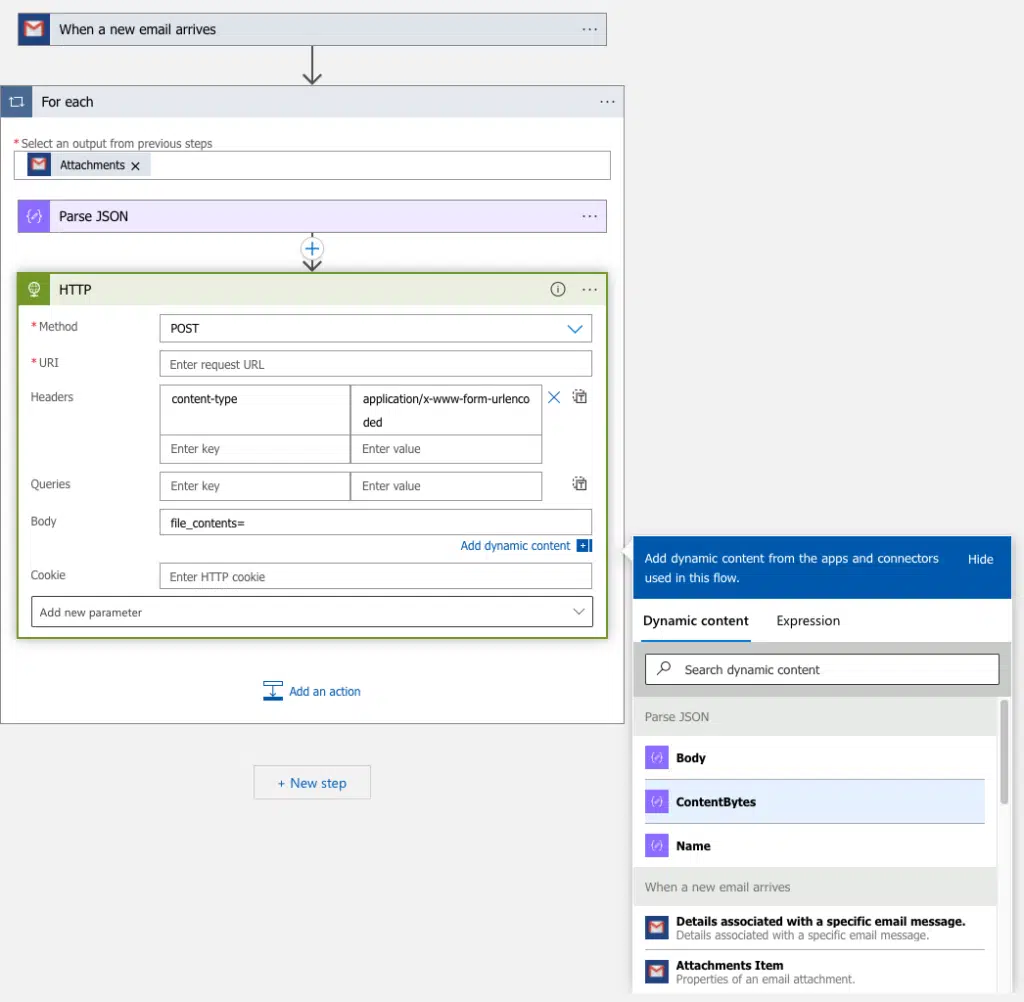Delete the content-type header row
The height and width of the screenshot is (1002, 1024).
[x=554, y=398]
